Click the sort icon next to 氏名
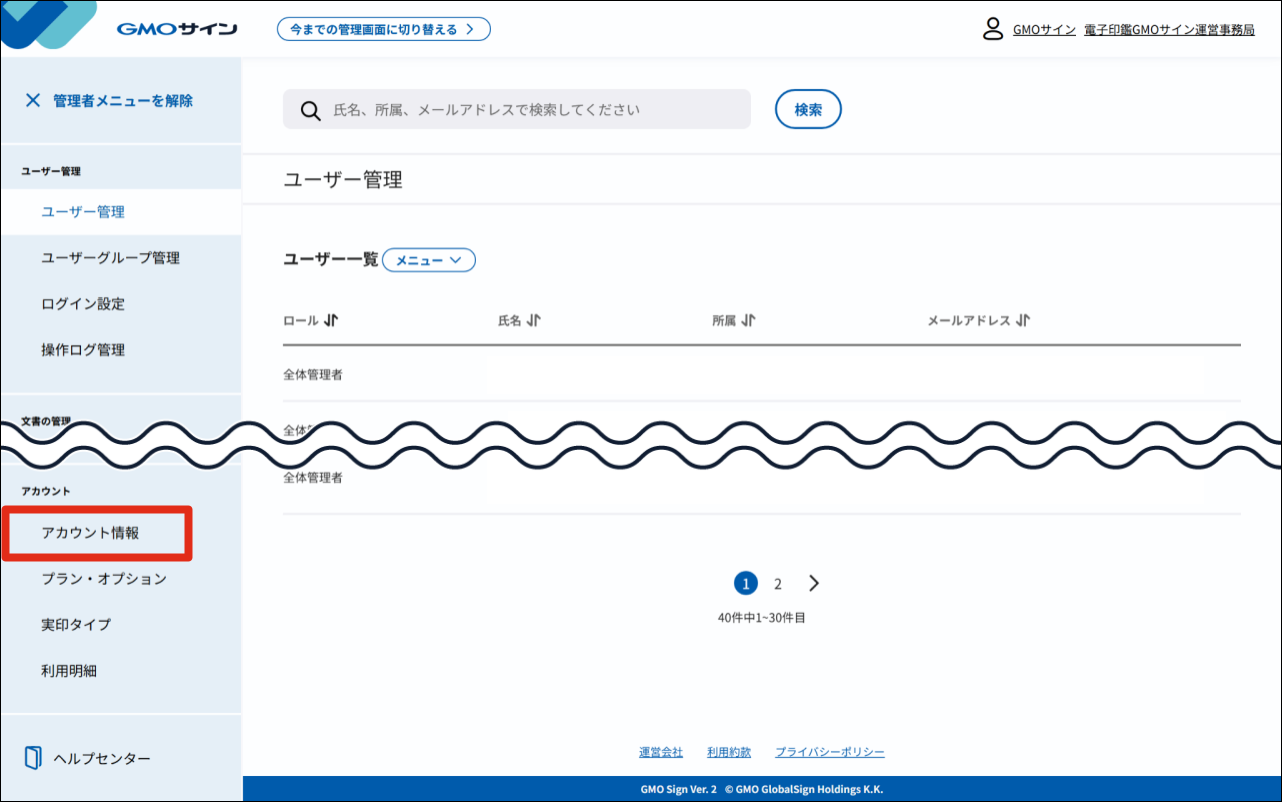The height and width of the screenshot is (802, 1282). pyautogui.click(x=536, y=320)
